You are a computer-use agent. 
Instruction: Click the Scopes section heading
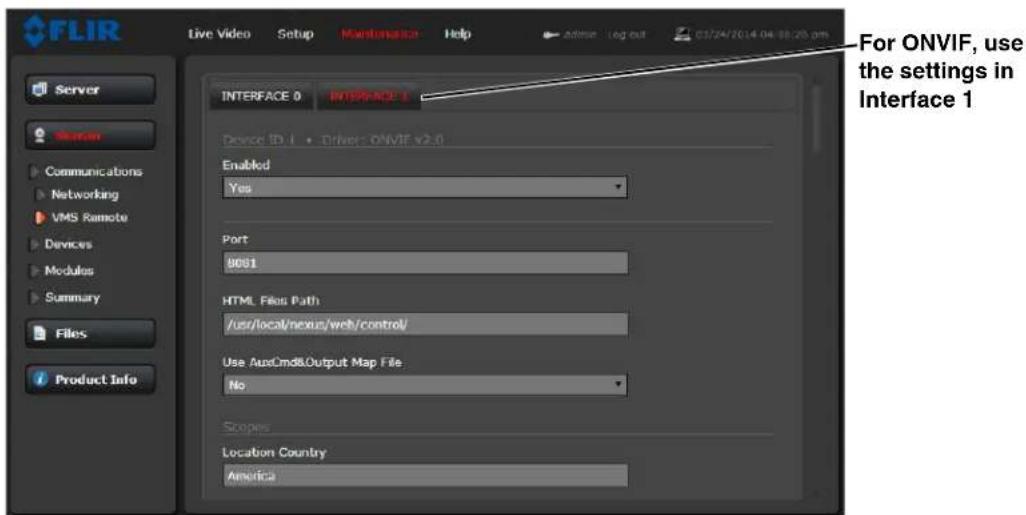click(x=246, y=427)
